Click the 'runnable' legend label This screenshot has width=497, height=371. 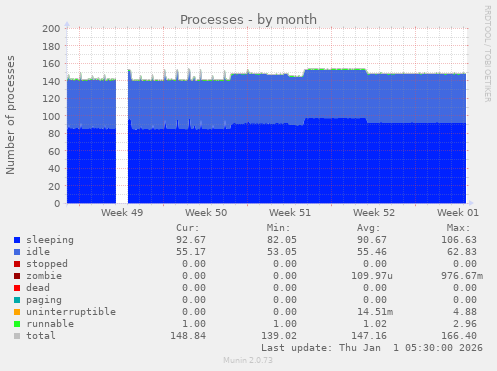click(50, 324)
